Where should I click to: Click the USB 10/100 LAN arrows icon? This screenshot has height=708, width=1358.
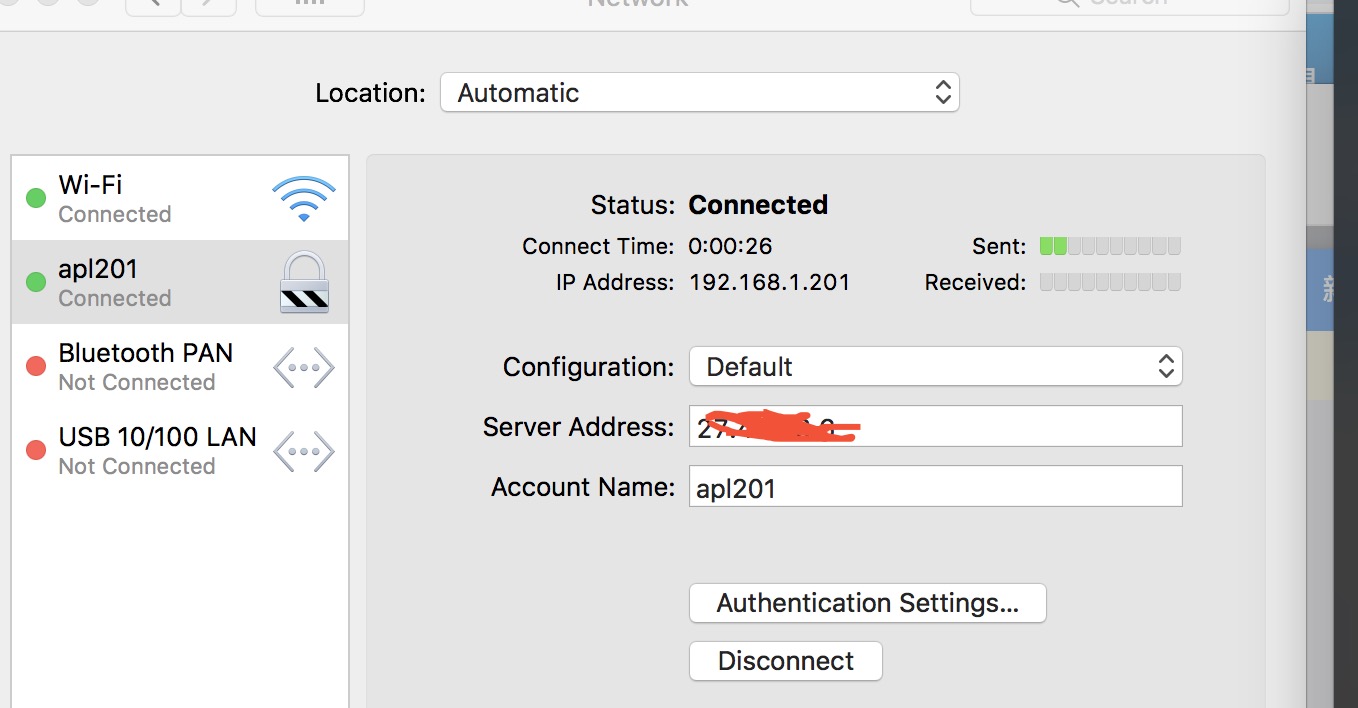pos(303,451)
